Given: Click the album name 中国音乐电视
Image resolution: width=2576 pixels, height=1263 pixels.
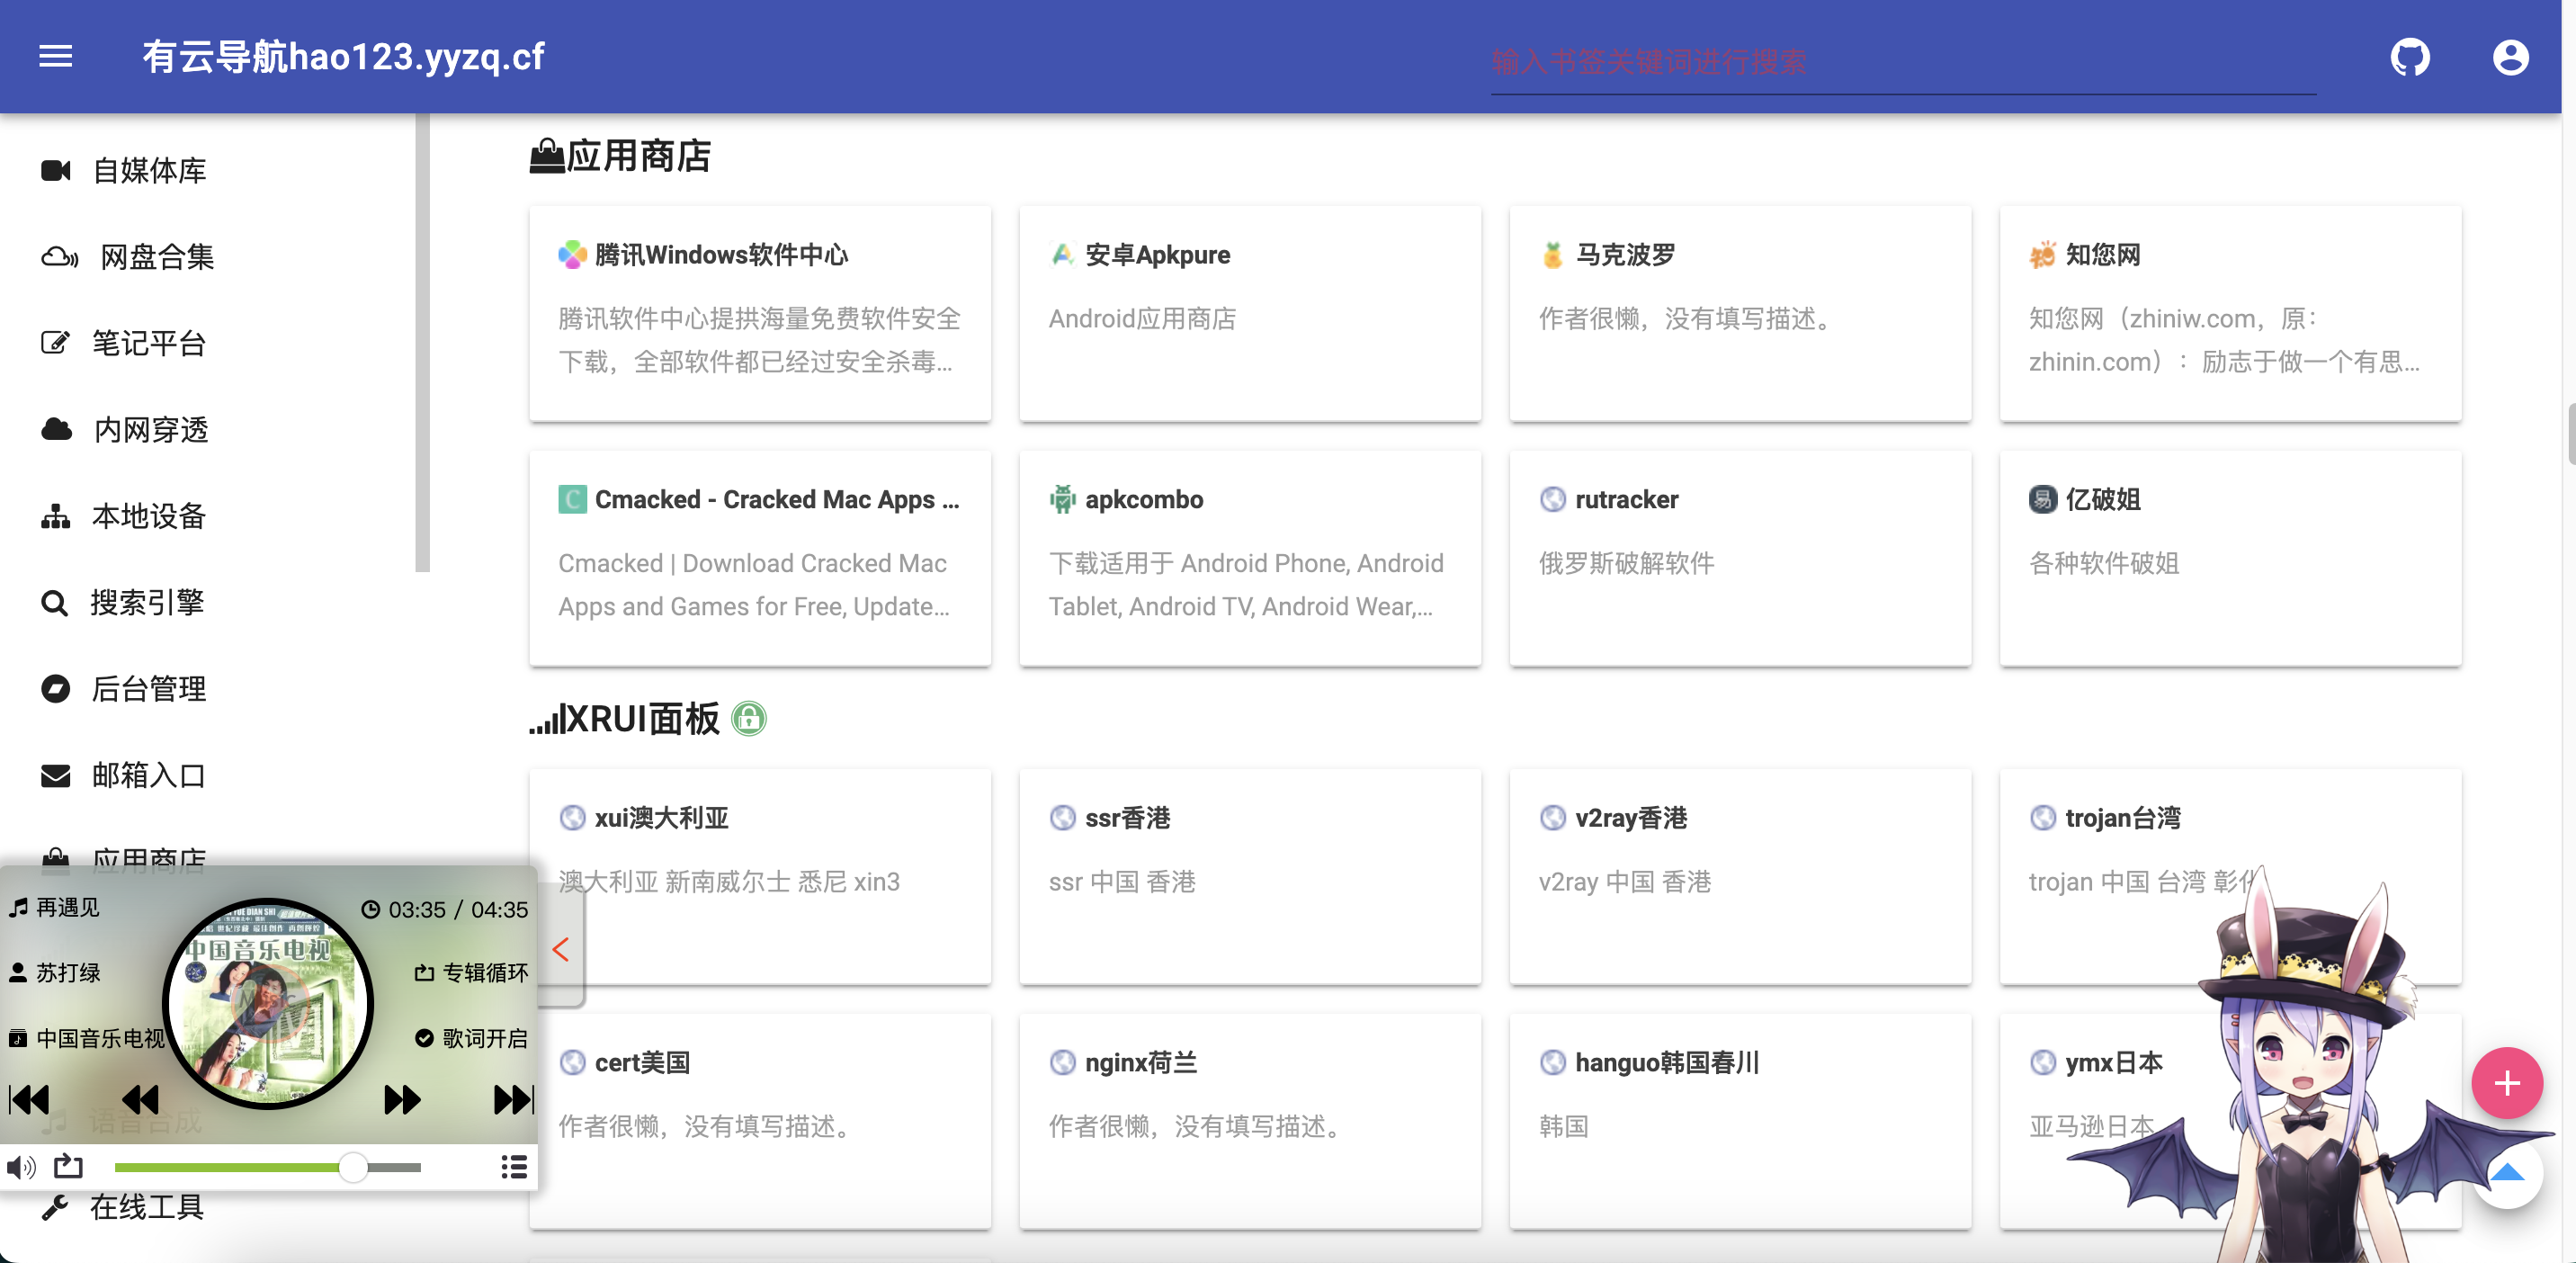Looking at the screenshot, I should click(100, 1038).
